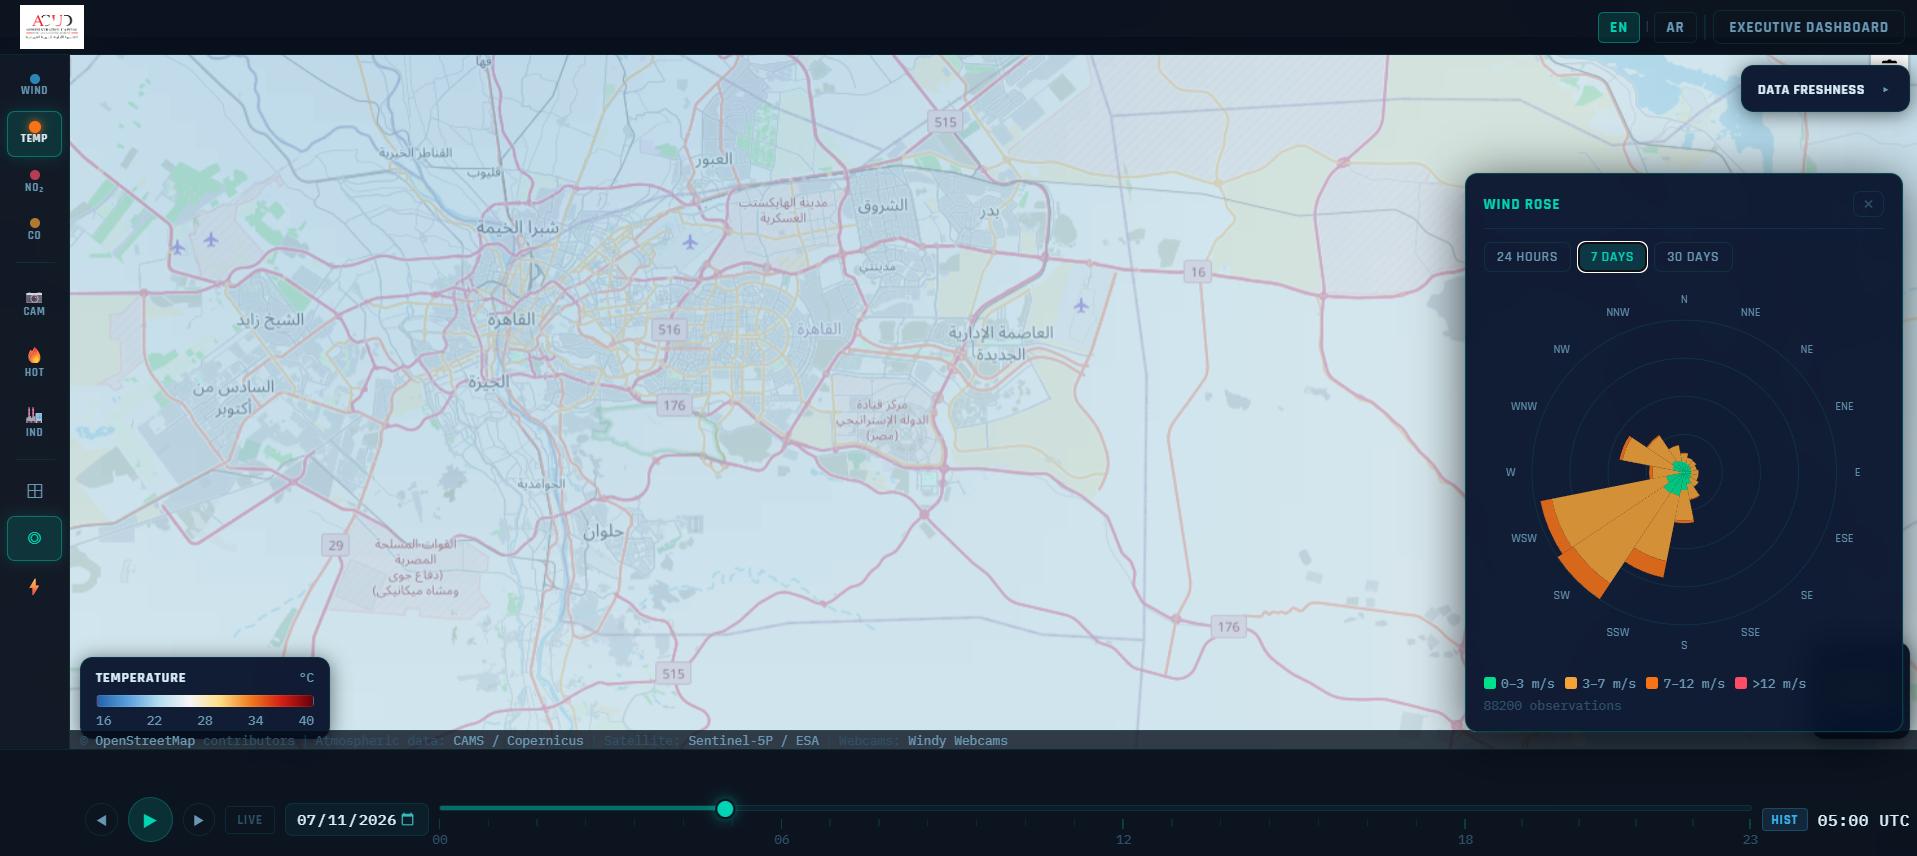Select the 7 DAYS wind rose tab

coord(1612,257)
